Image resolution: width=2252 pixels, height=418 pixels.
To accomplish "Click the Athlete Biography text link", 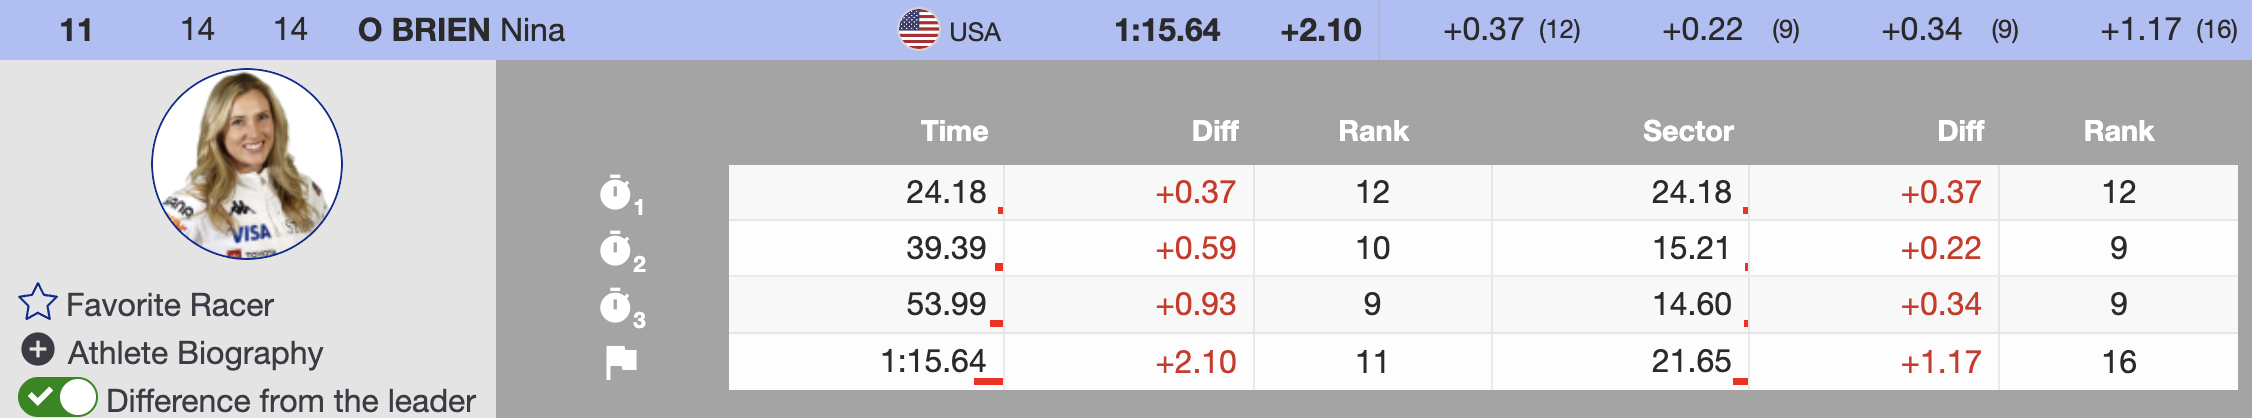I will (x=196, y=353).
